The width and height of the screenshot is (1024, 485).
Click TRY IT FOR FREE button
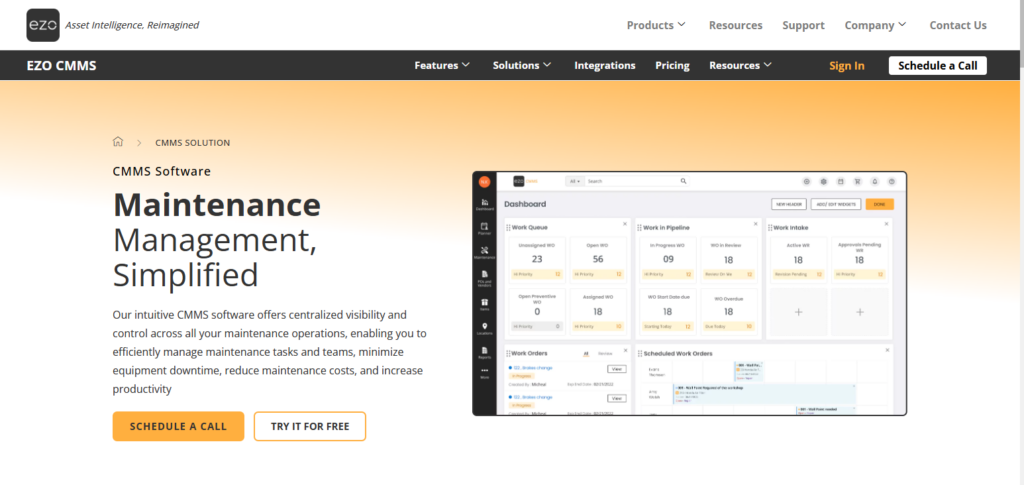(310, 426)
